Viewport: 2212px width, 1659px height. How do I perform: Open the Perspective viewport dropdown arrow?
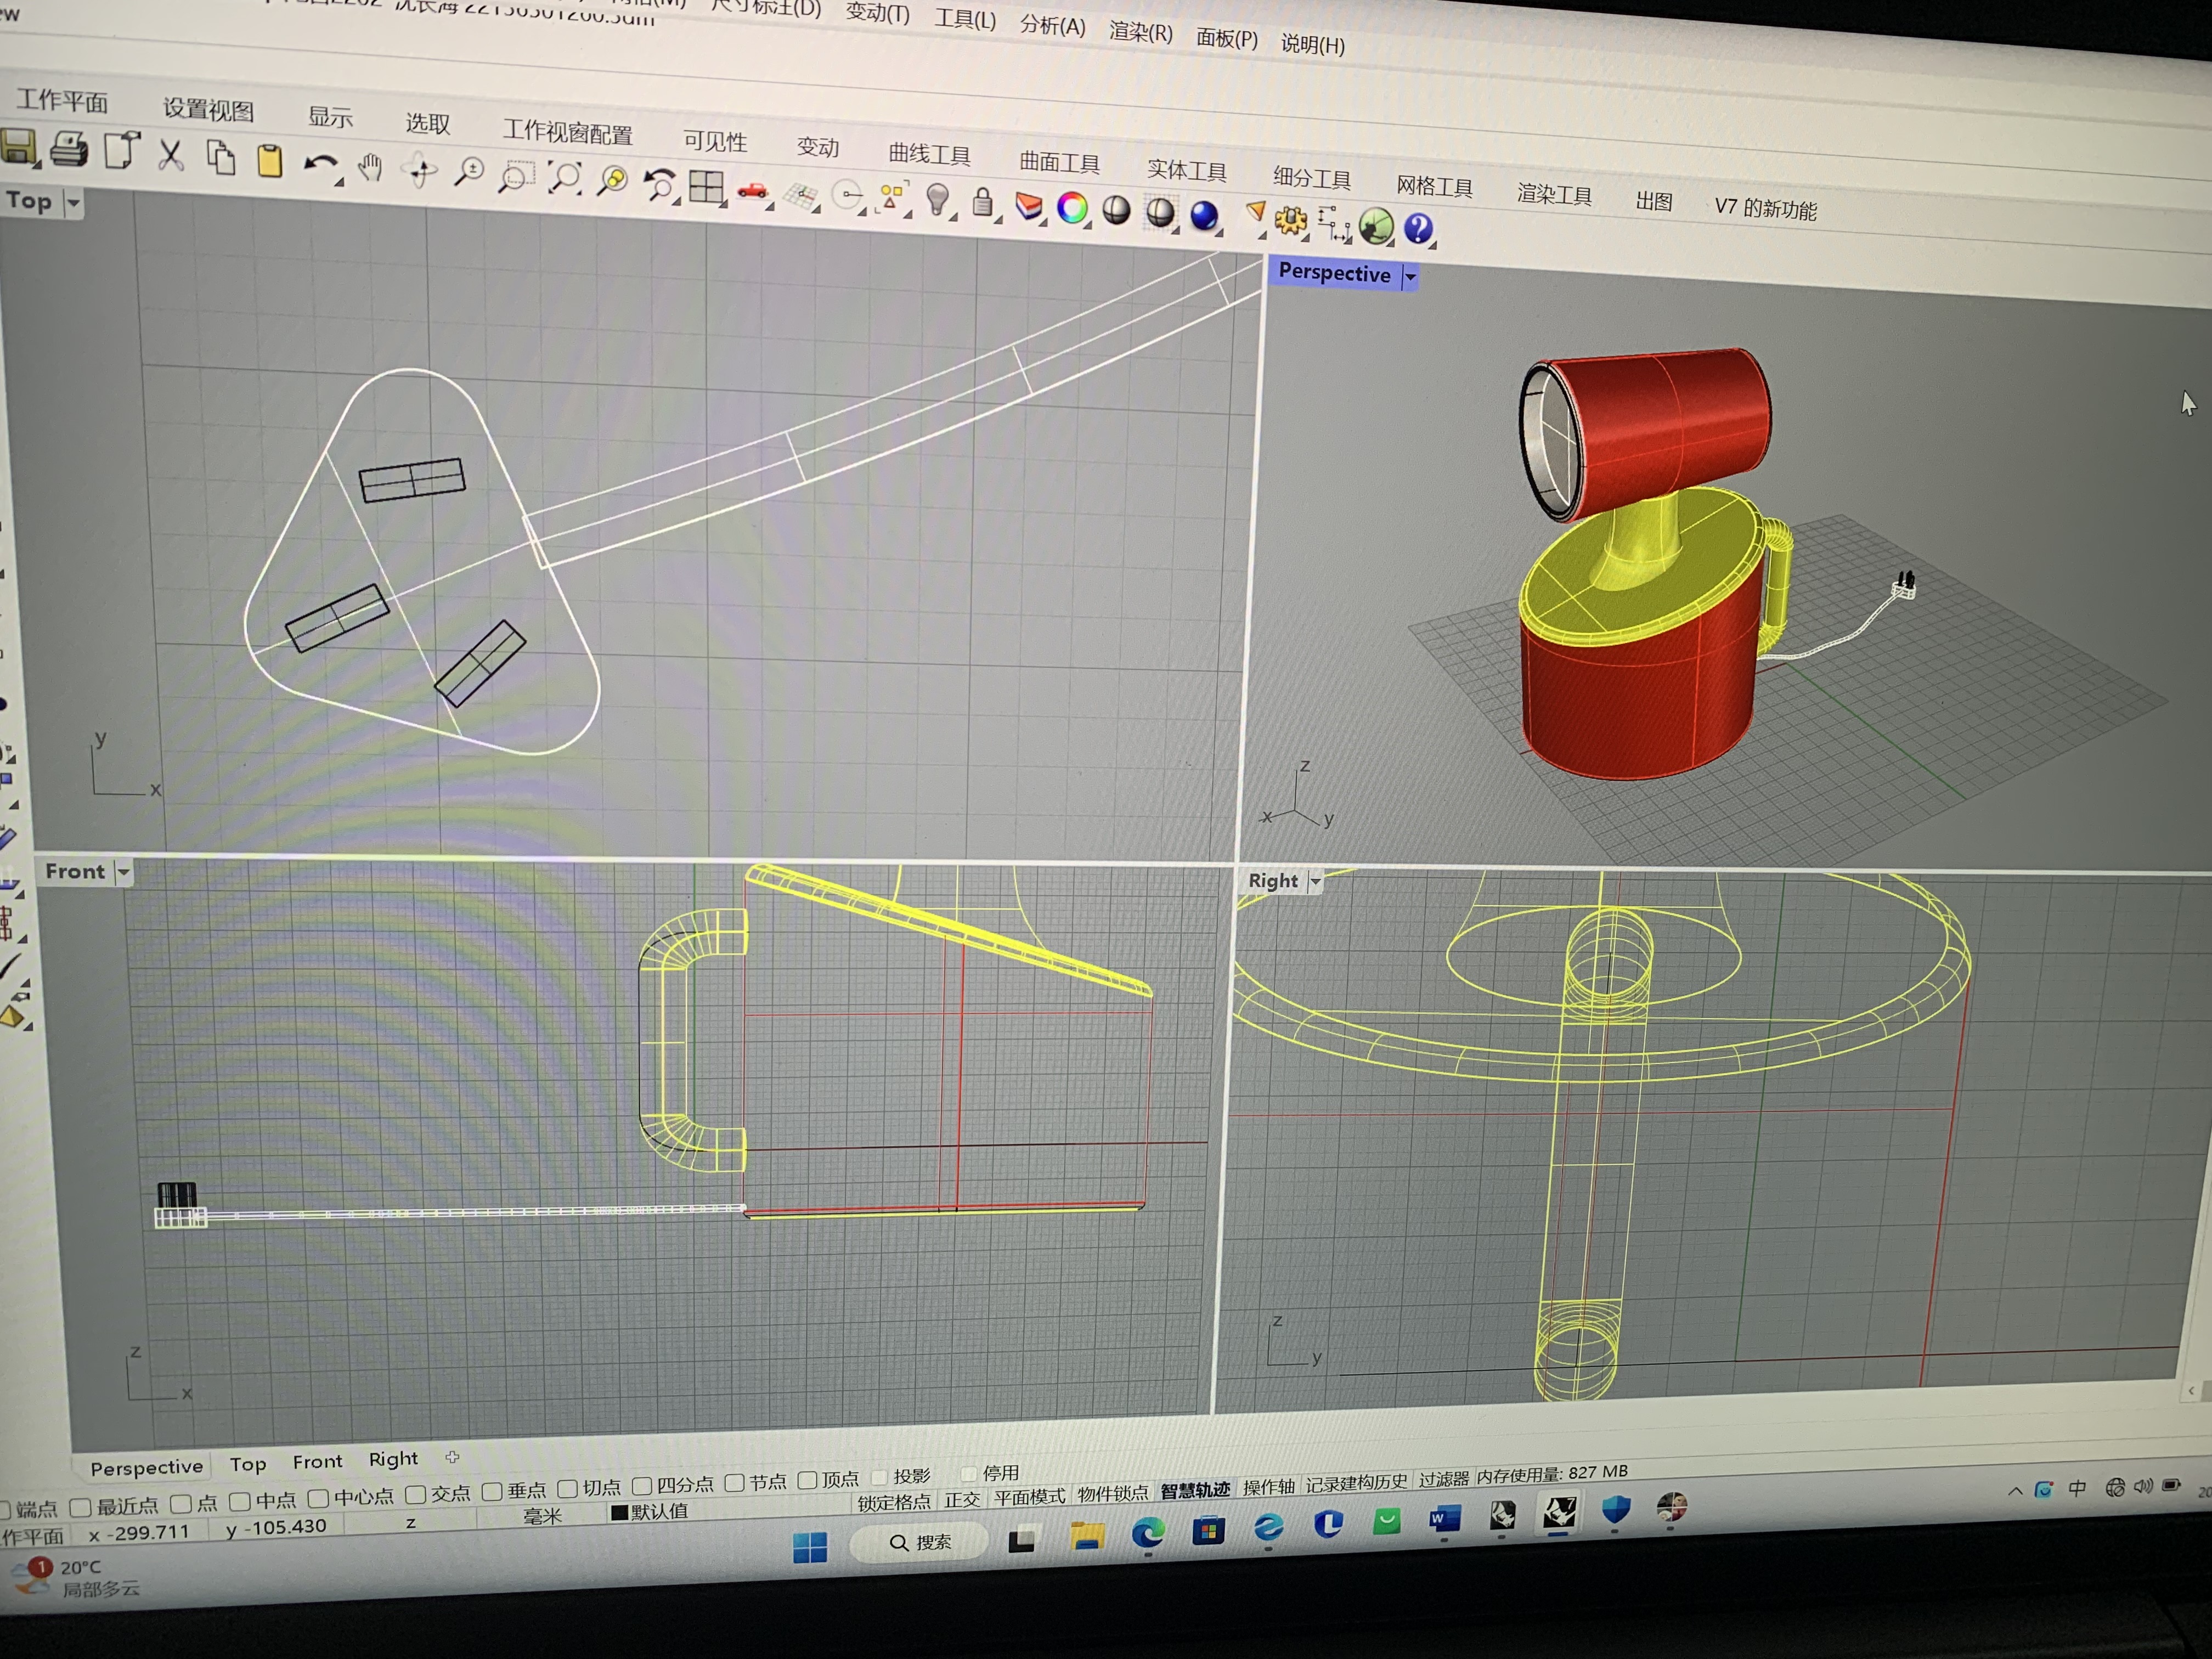pos(1410,276)
